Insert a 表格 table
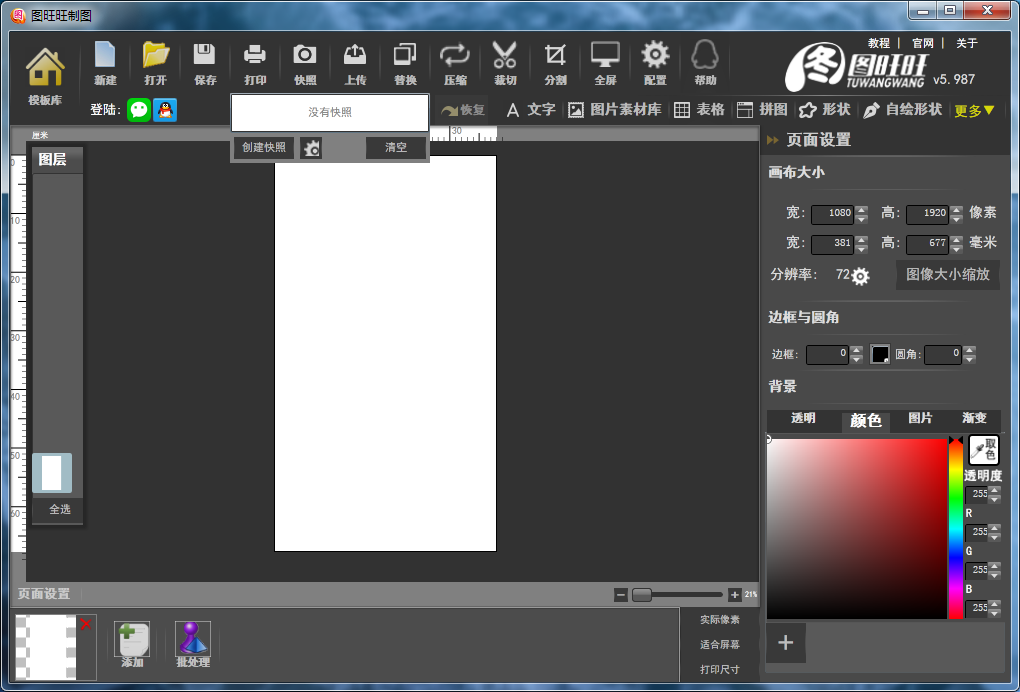This screenshot has width=1020, height=692. point(699,110)
